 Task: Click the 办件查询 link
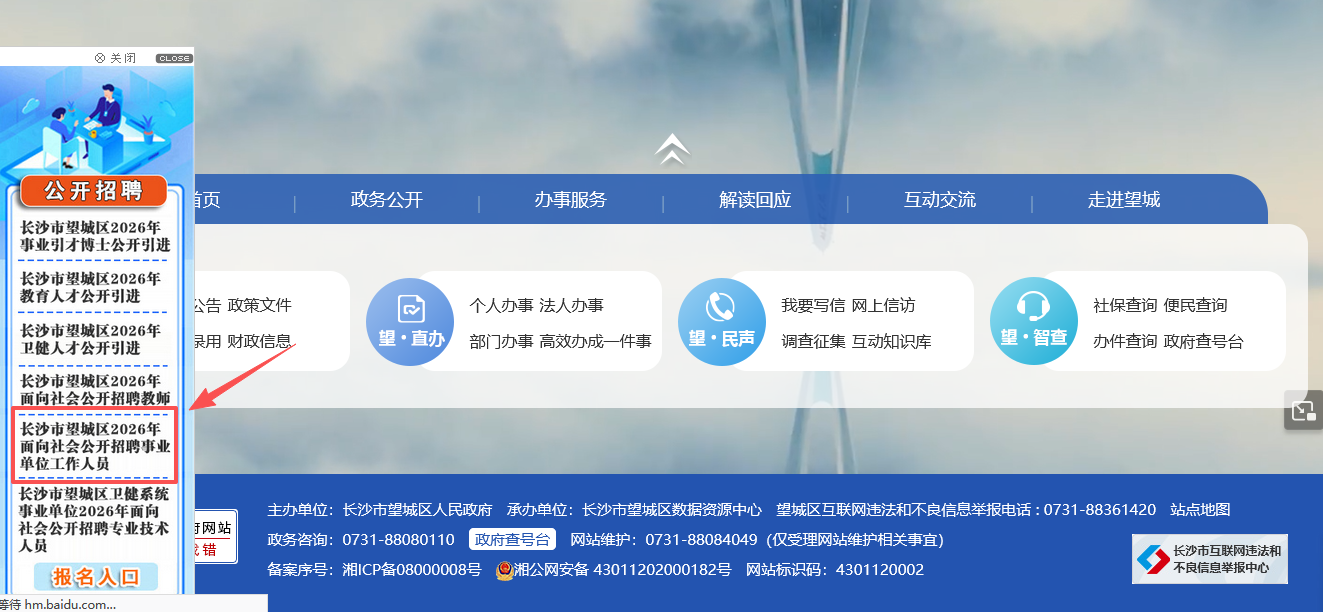click(1125, 341)
